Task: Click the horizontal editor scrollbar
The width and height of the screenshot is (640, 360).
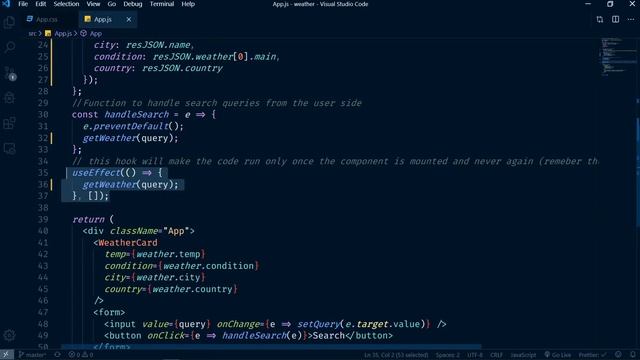Action: pos(271,347)
